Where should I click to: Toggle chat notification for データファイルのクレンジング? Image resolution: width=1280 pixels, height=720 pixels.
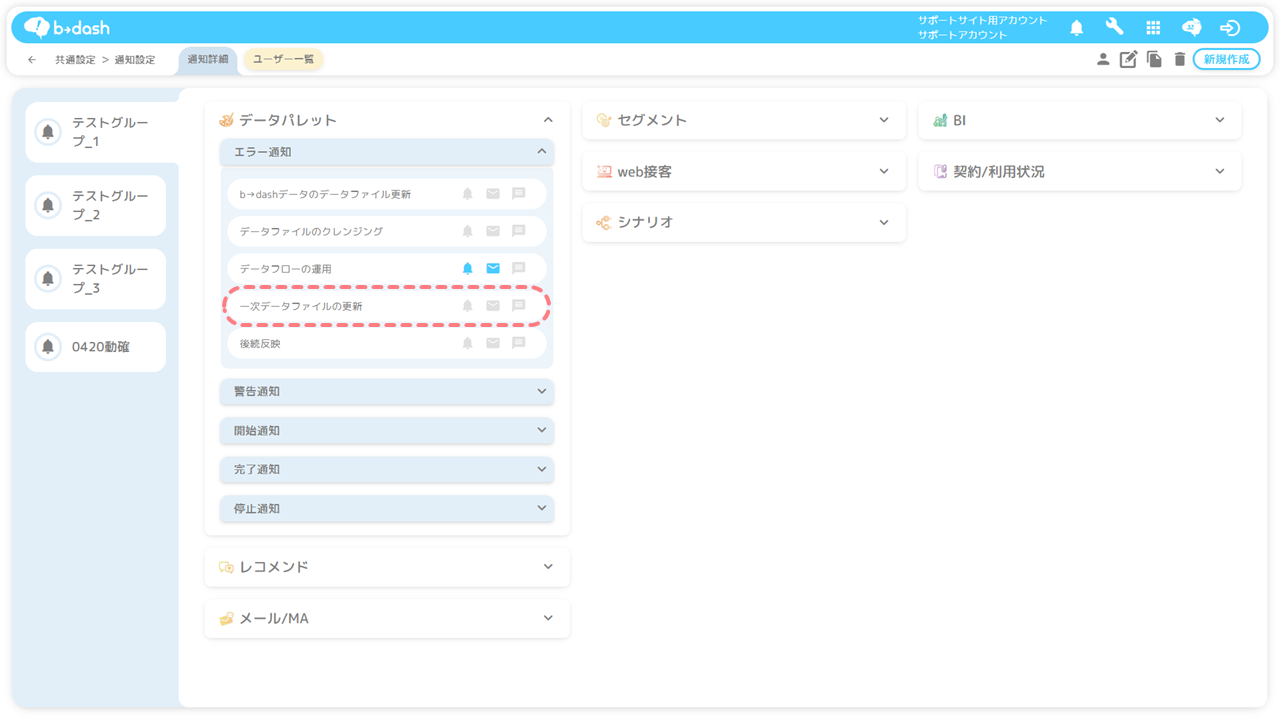(518, 231)
